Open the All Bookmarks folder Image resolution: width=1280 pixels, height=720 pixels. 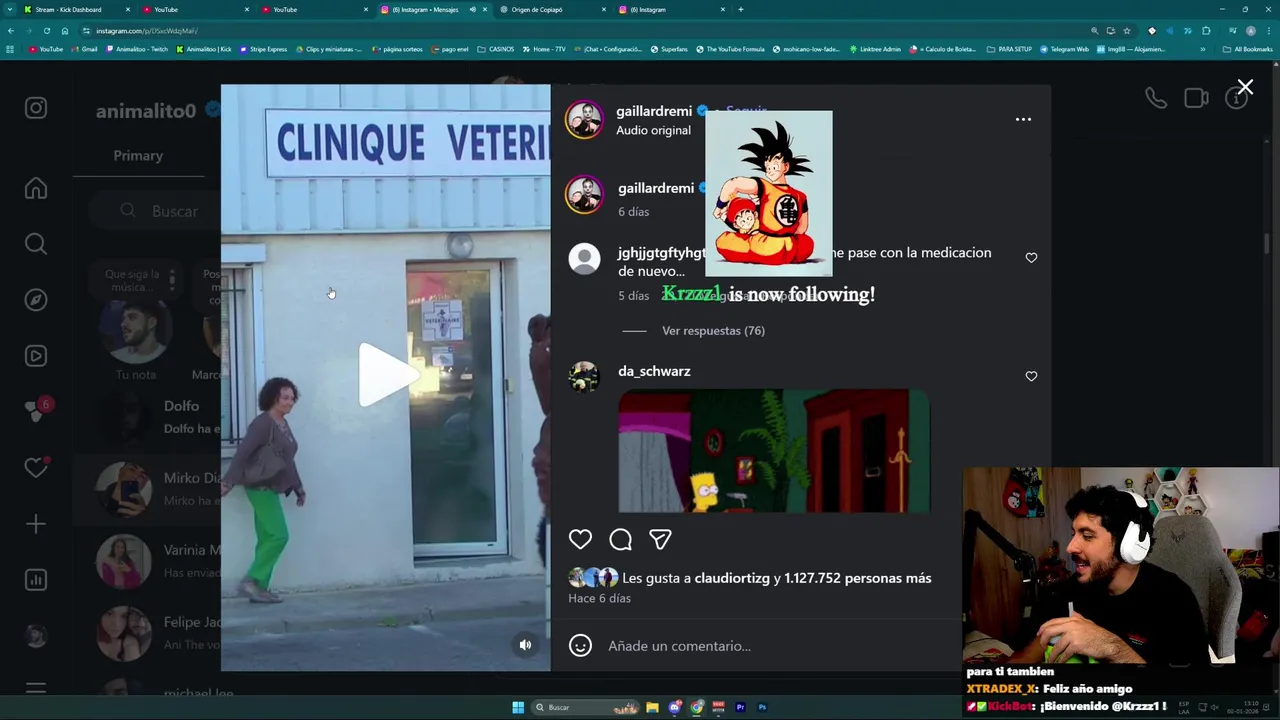[1248, 49]
